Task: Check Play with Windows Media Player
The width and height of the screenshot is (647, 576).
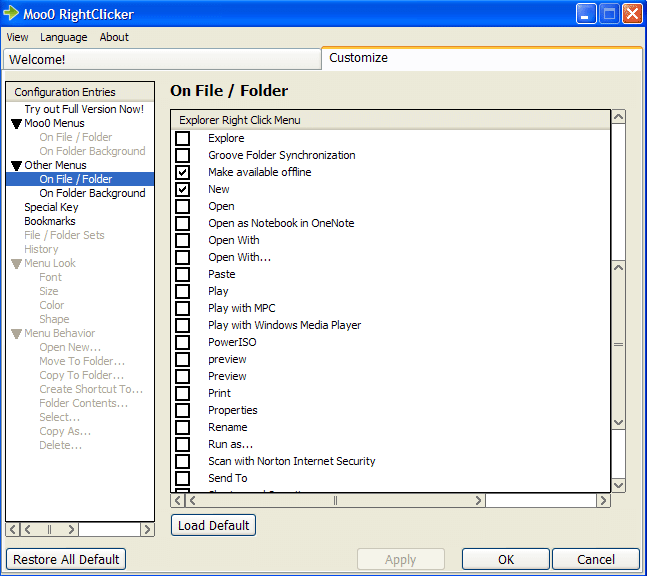Action: tap(183, 325)
